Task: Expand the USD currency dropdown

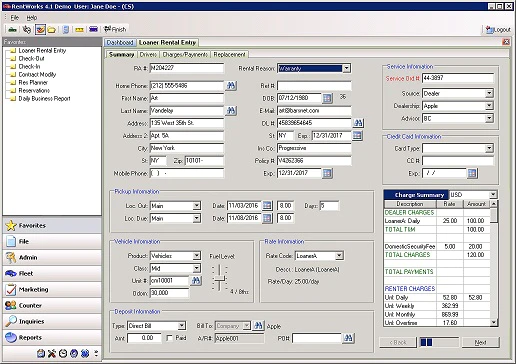Action: pyautogui.click(x=493, y=195)
